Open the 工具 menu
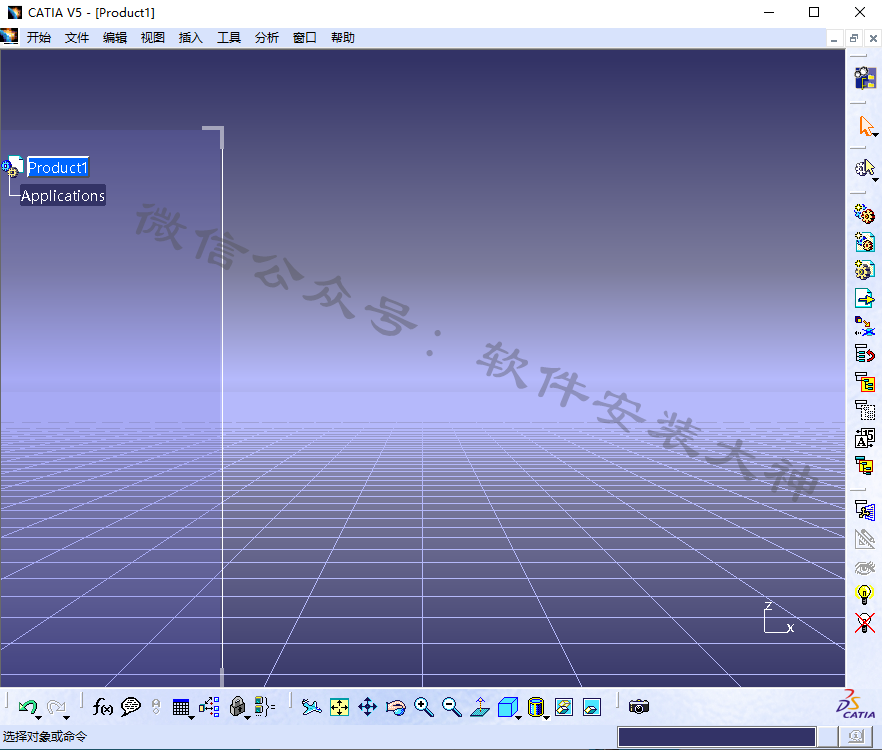This screenshot has height=750, width=882. pos(228,38)
